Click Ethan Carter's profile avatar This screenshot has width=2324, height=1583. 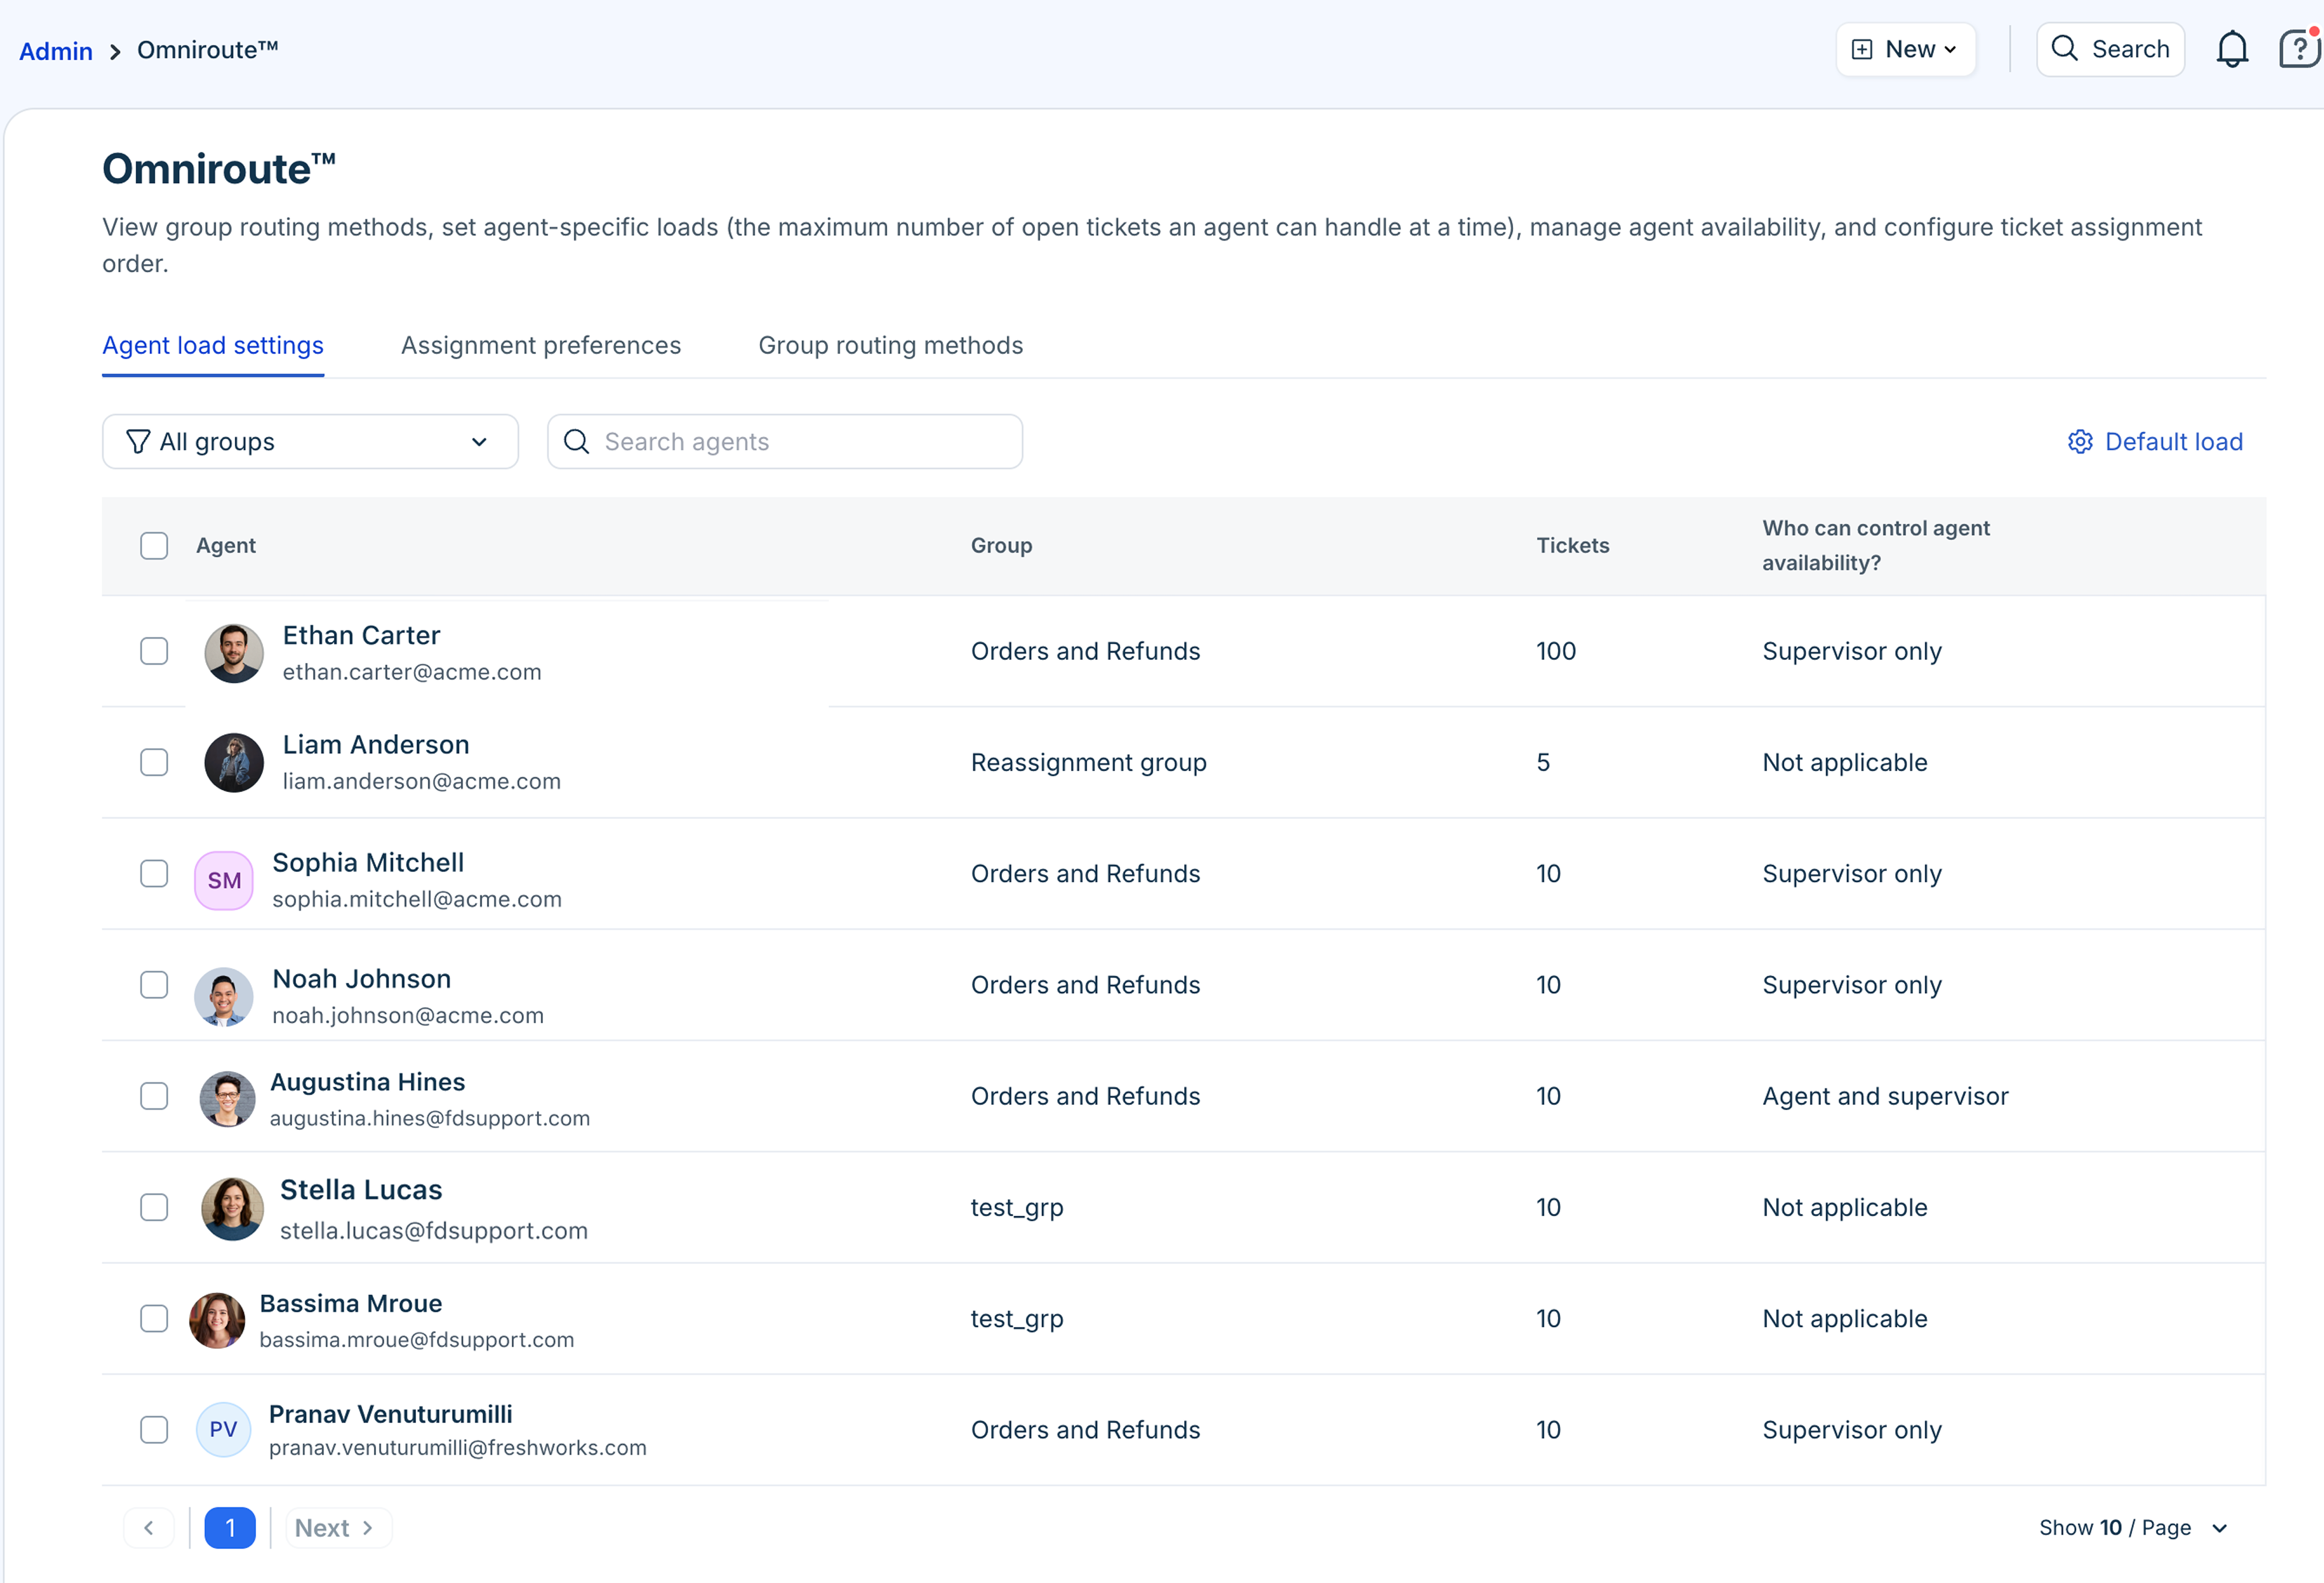(234, 653)
